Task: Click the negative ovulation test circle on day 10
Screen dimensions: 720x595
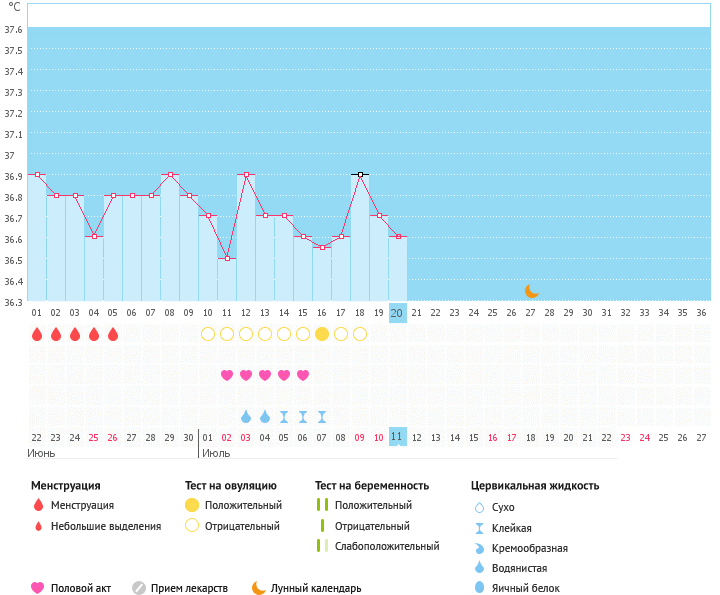Action: (208, 334)
